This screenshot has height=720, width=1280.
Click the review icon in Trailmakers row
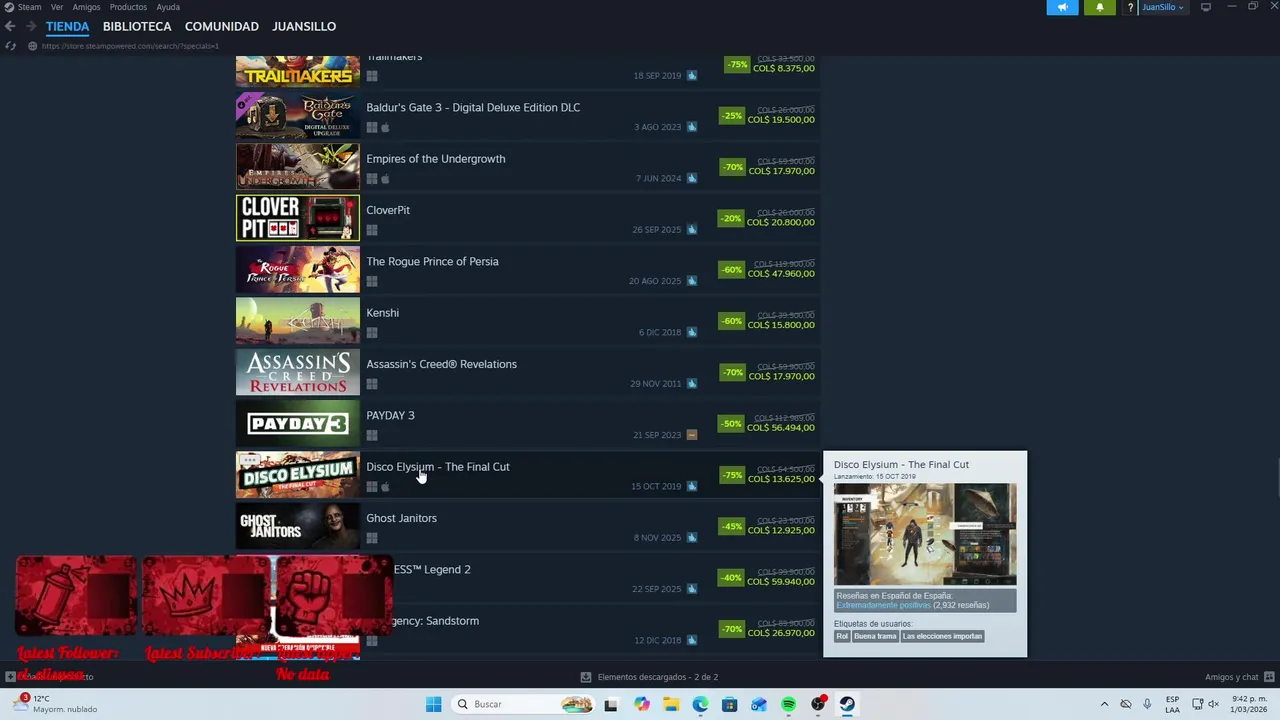(x=691, y=76)
